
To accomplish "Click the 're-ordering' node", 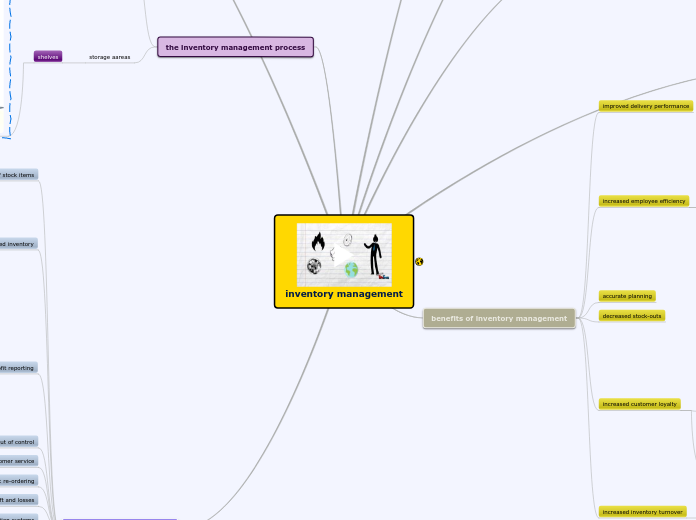I will pyautogui.click(x=18, y=481).
